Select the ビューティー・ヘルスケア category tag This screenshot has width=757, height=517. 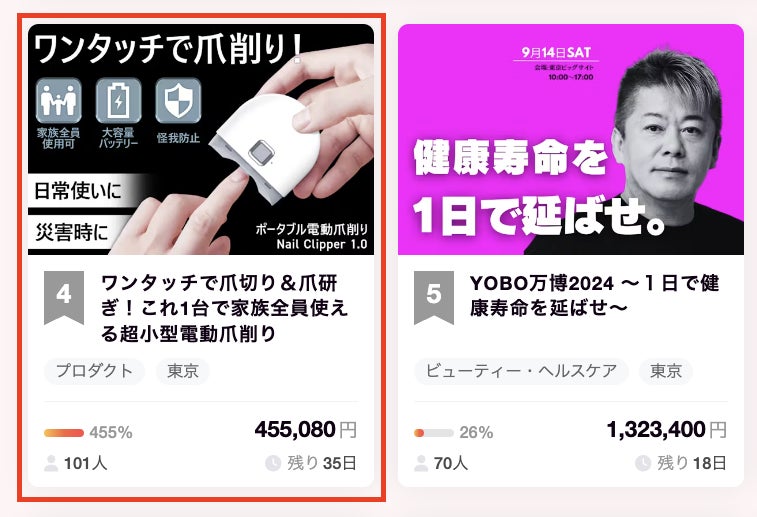click(521, 371)
